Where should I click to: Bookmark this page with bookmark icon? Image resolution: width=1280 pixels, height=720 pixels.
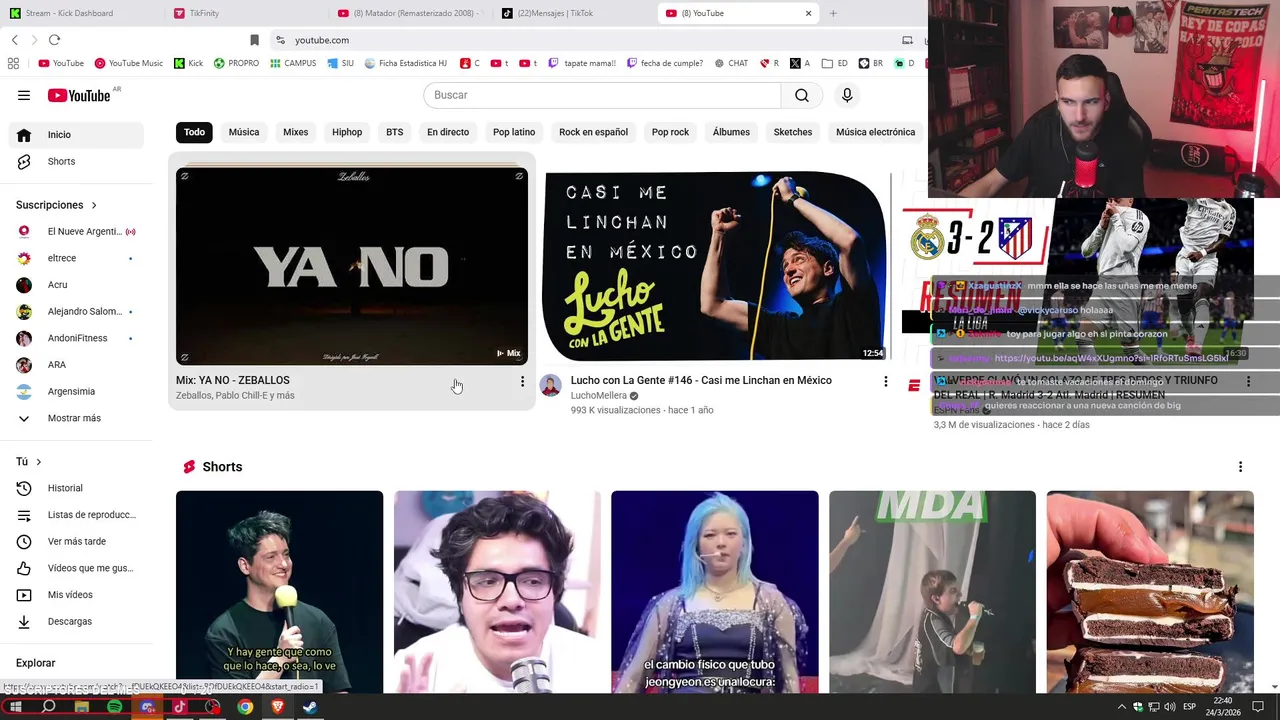click(254, 40)
